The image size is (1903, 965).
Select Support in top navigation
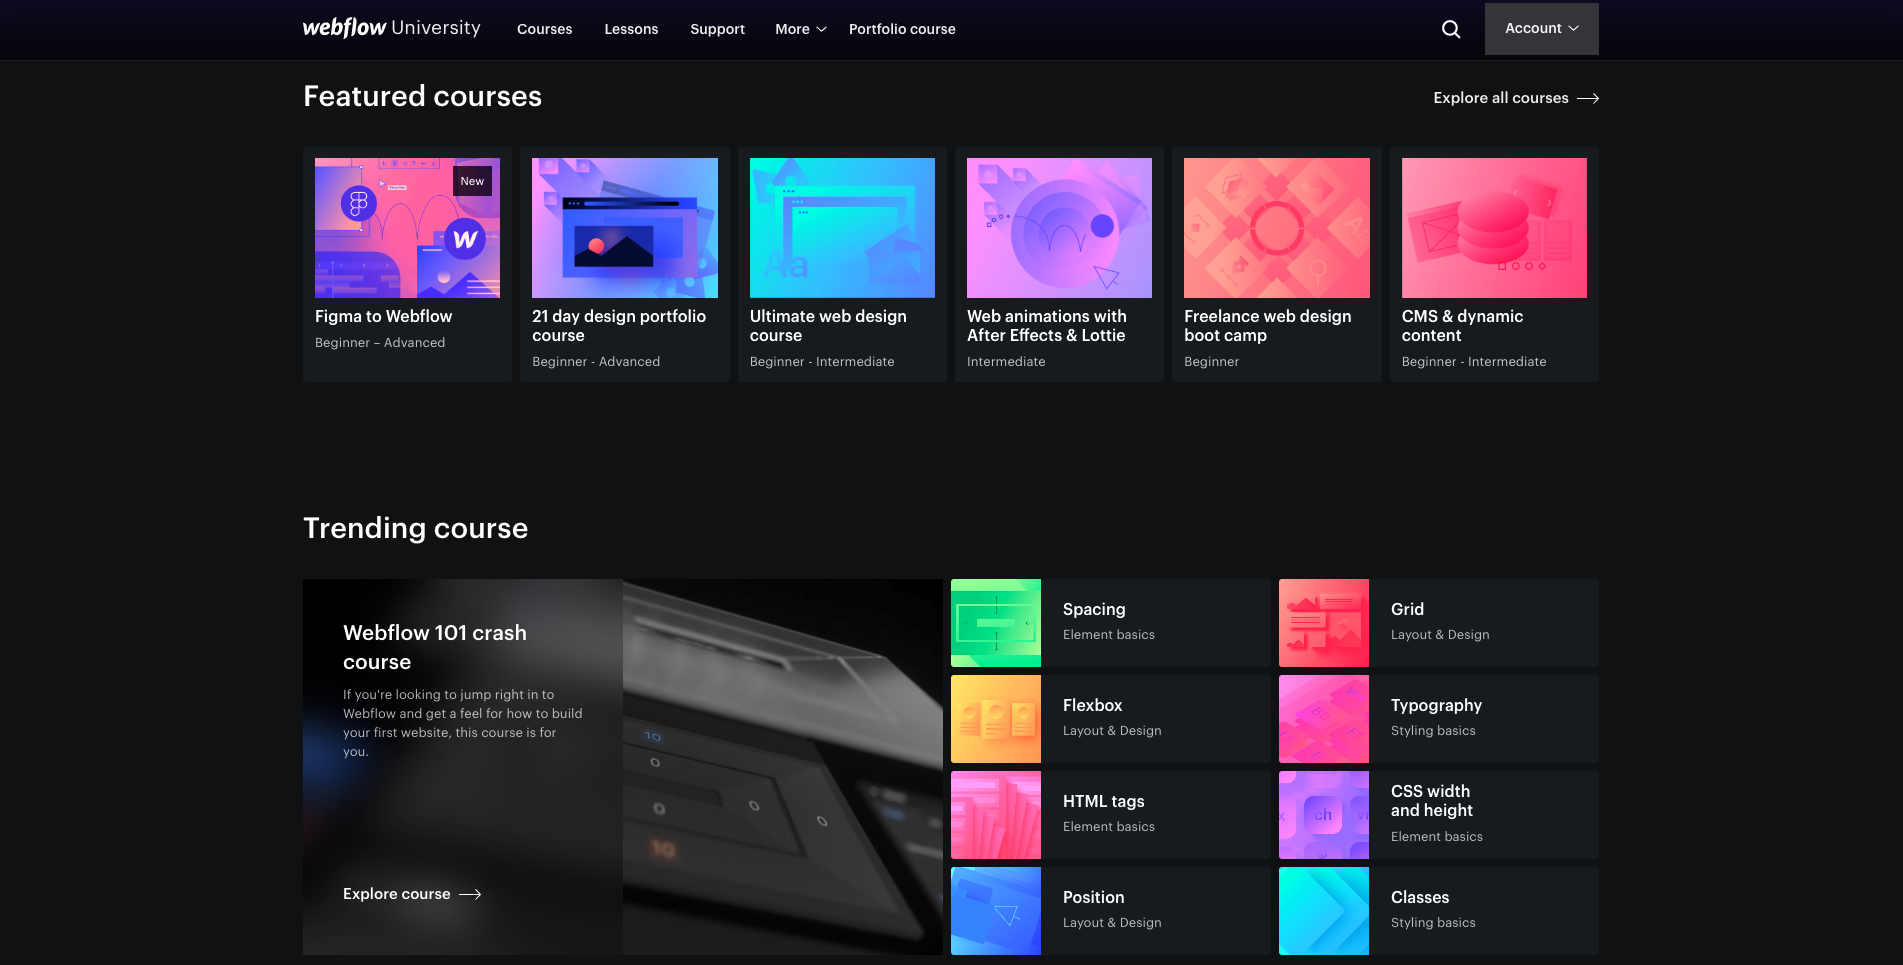click(717, 29)
